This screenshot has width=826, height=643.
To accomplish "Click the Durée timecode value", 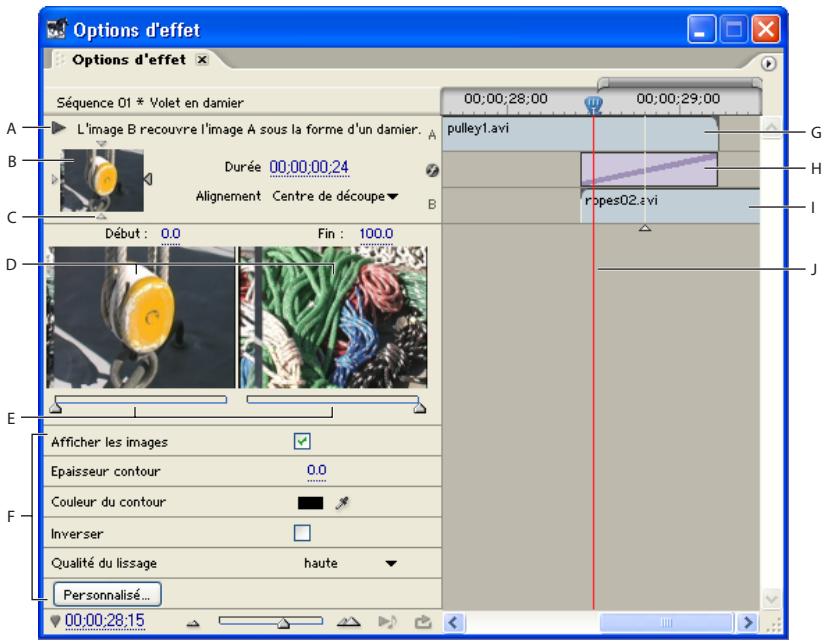I will [300, 168].
